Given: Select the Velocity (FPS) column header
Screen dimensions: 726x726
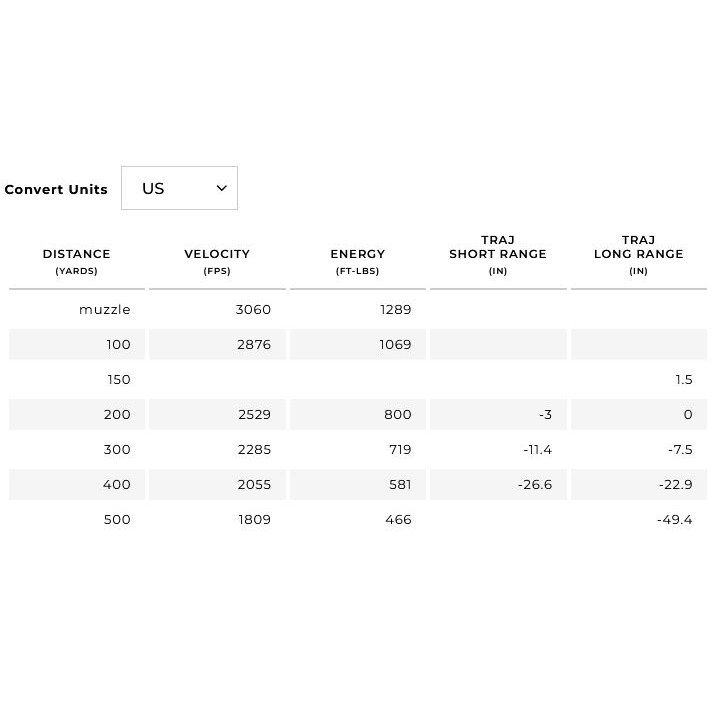Looking at the screenshot, I should (217, 262).
